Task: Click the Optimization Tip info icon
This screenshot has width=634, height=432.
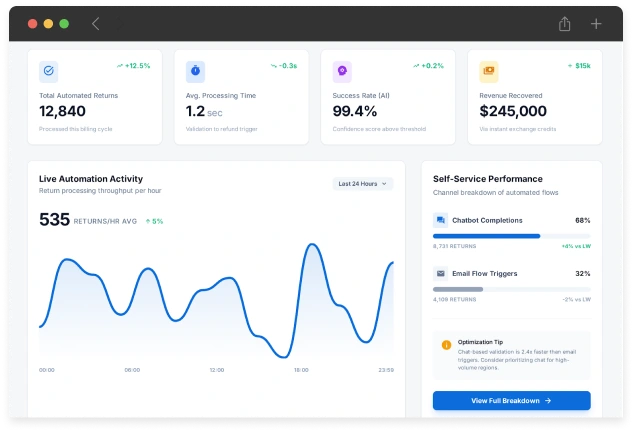Action: [x=446, y=345]
